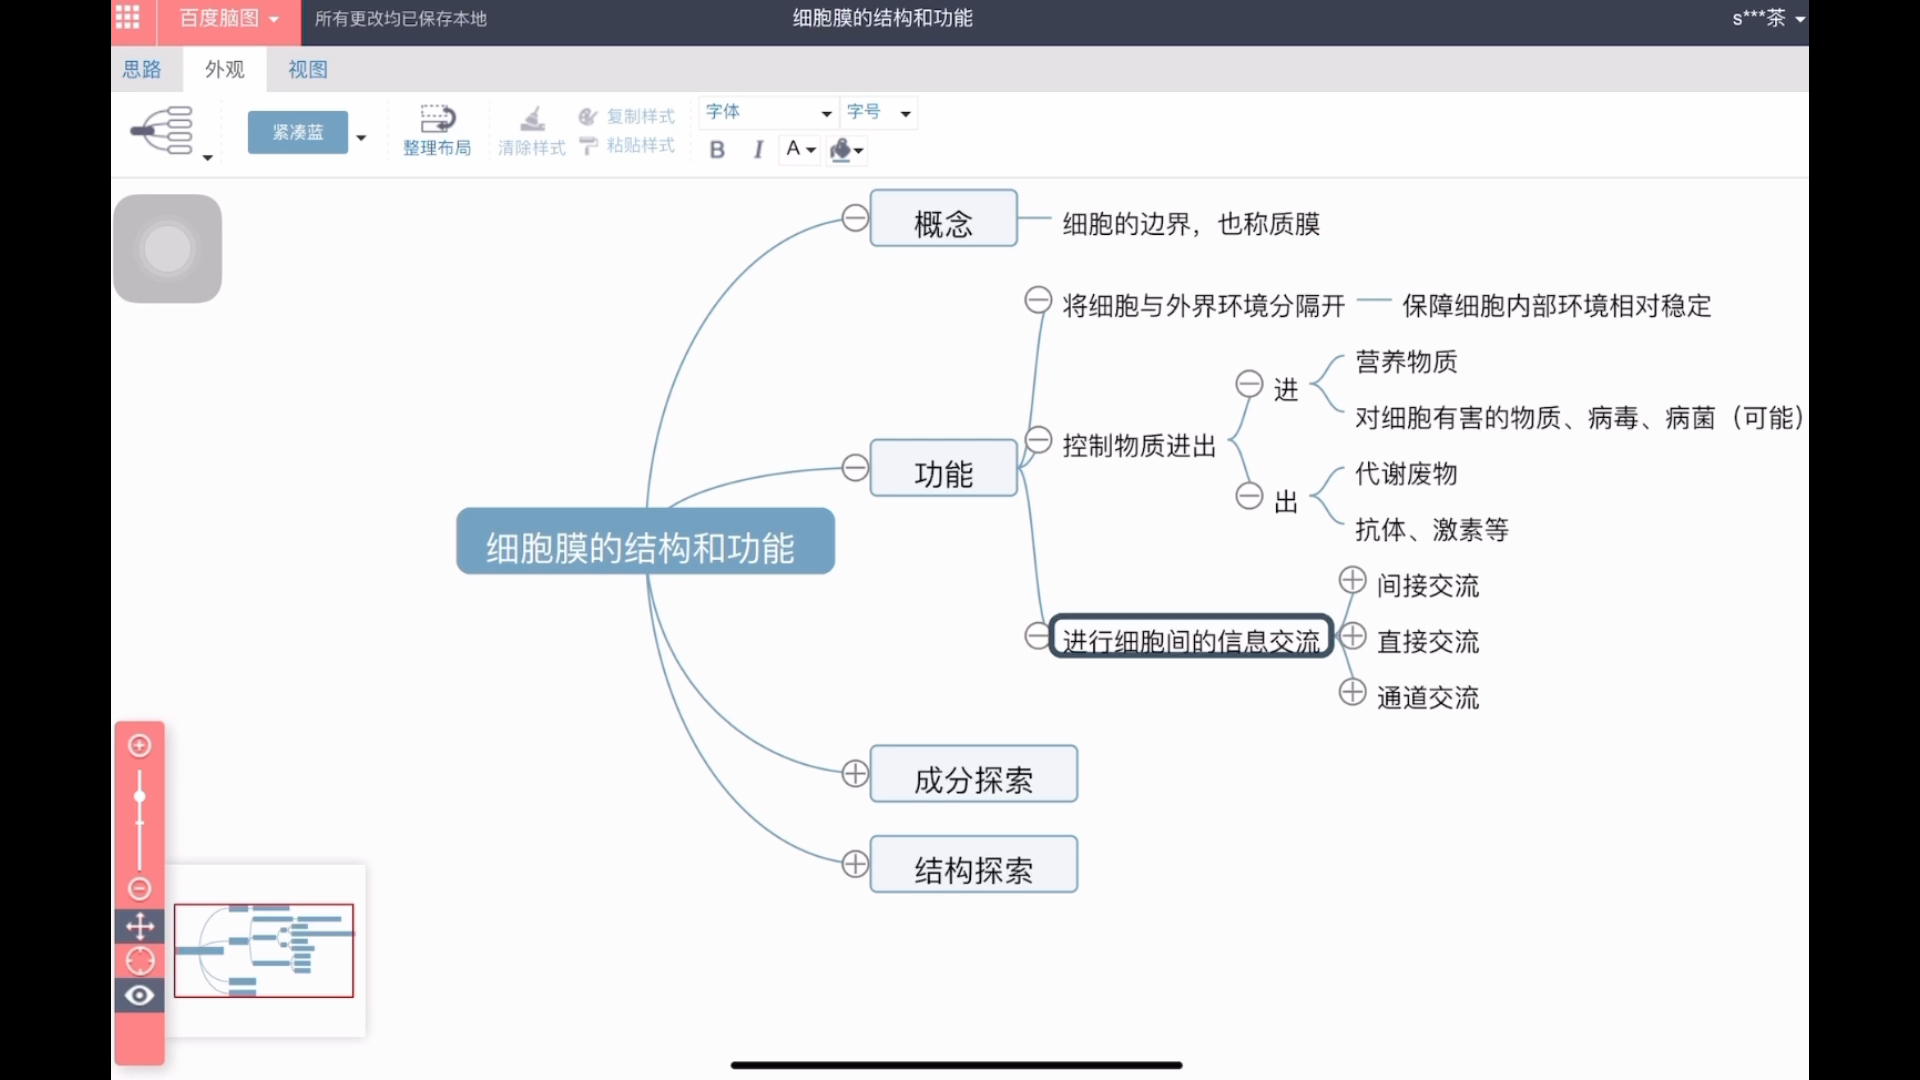The height and width of the screenshot is (1080, 1920).
Task: Collapse the 功能 node
Action: point(855,467)
